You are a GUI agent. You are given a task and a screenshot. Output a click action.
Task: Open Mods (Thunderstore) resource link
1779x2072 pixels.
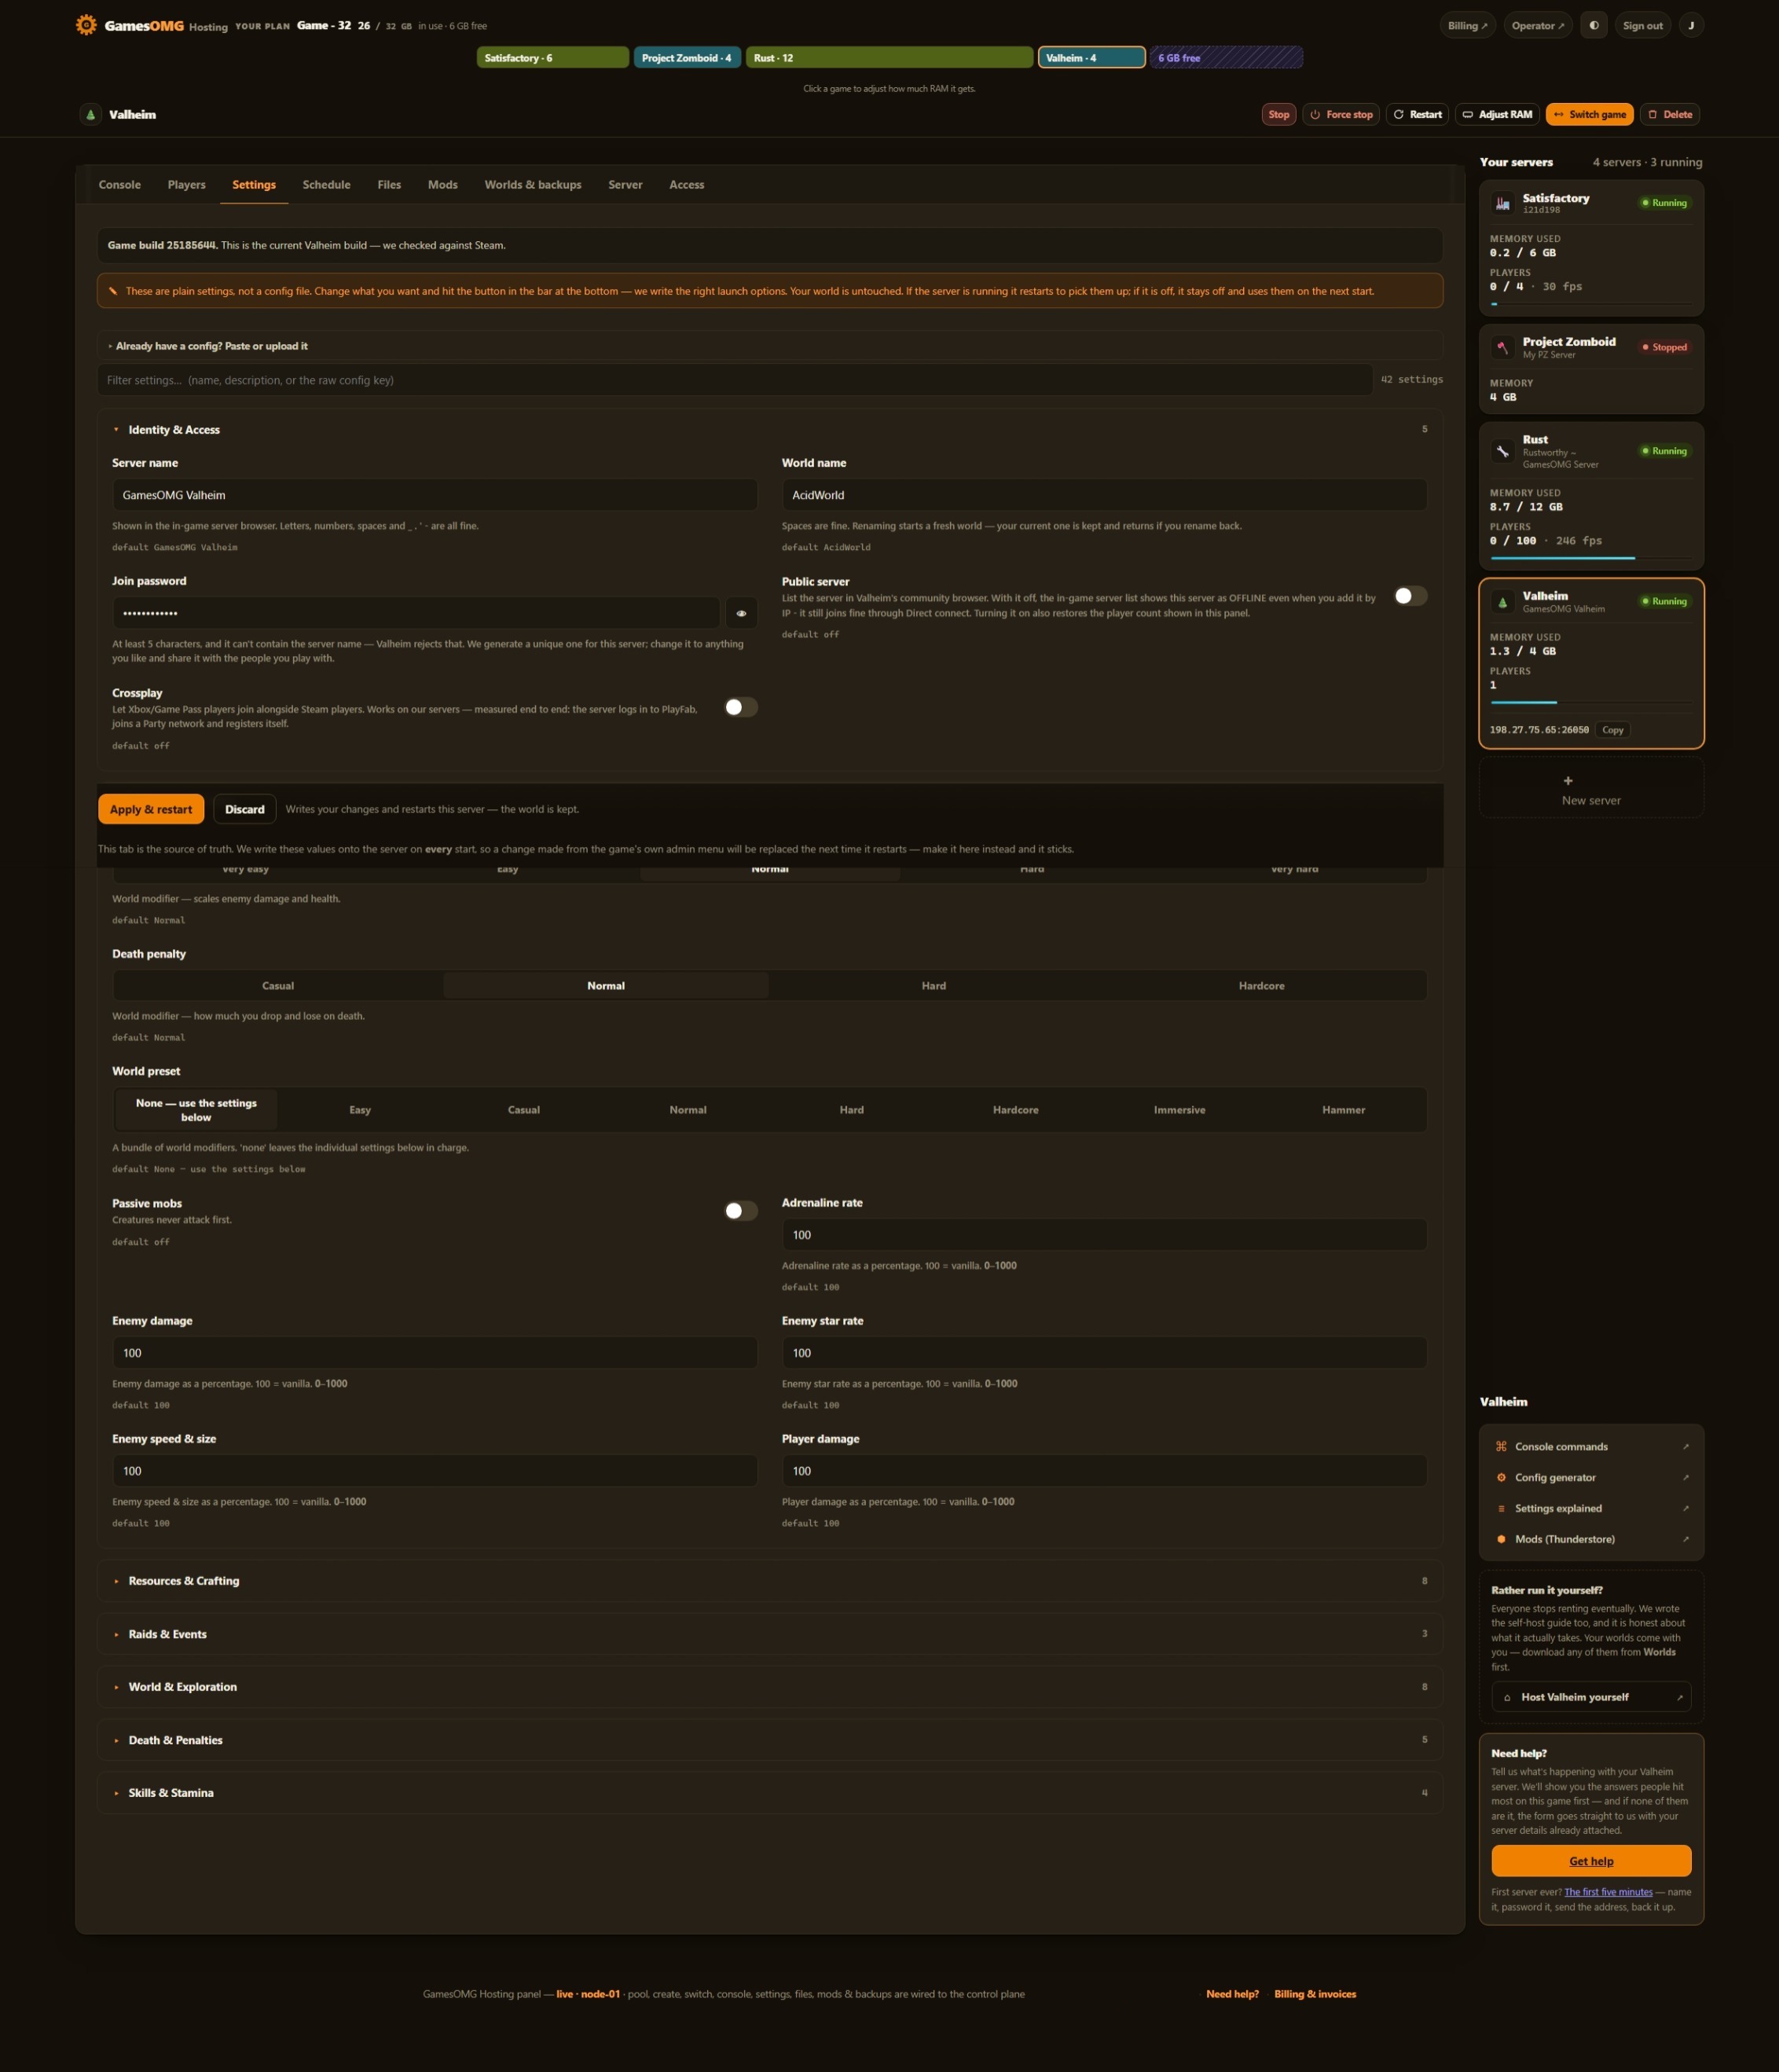click(x=1591, y=1539)
